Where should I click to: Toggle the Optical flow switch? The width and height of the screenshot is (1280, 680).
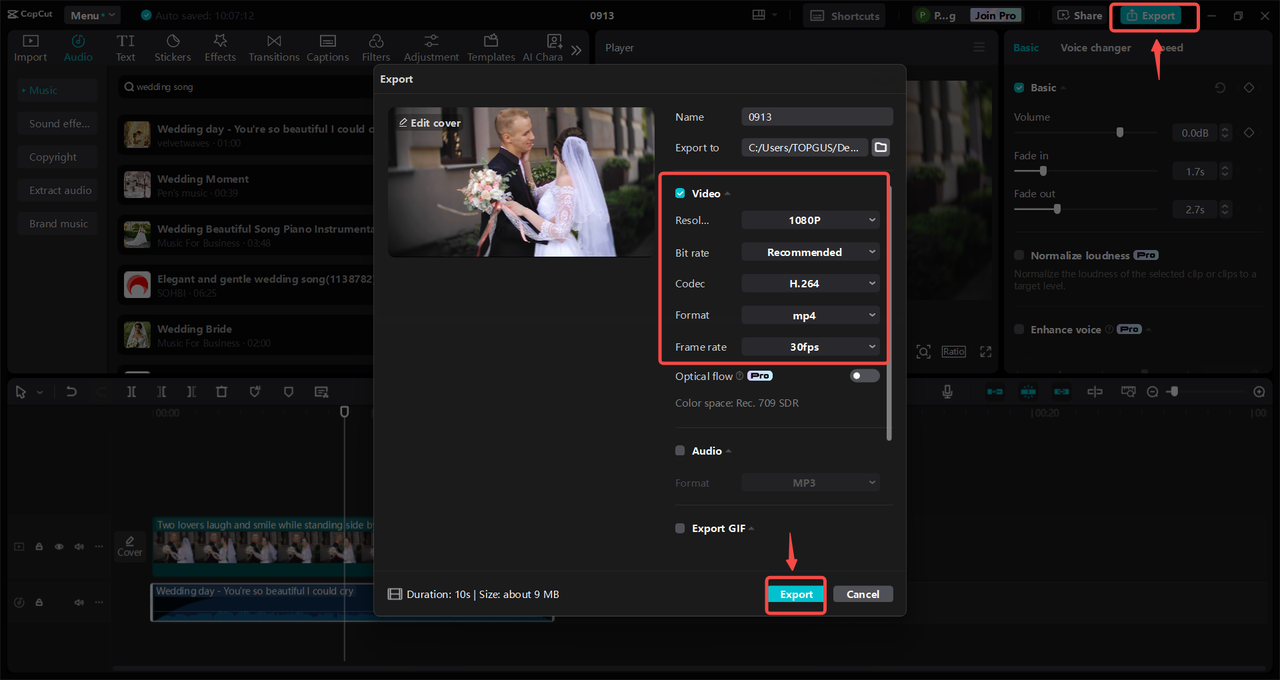point(865,376)
